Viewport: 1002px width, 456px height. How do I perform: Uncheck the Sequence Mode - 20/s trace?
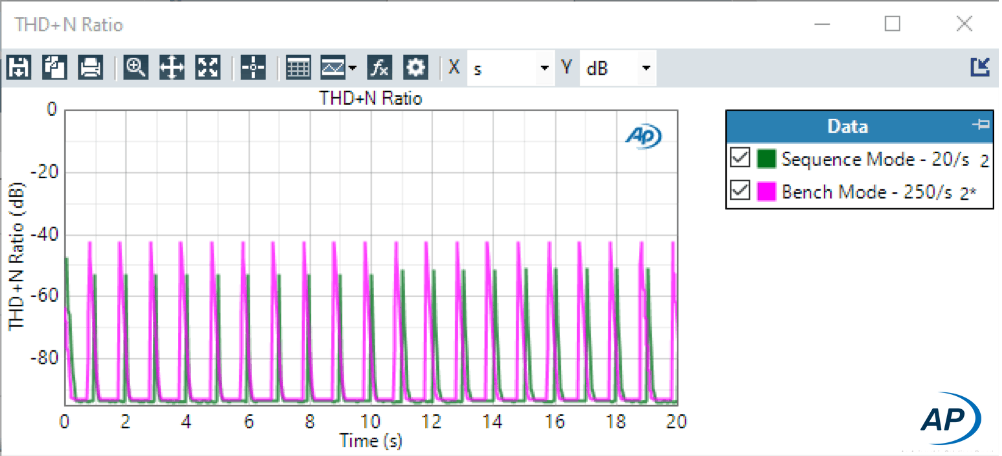[x=740, y=159]
